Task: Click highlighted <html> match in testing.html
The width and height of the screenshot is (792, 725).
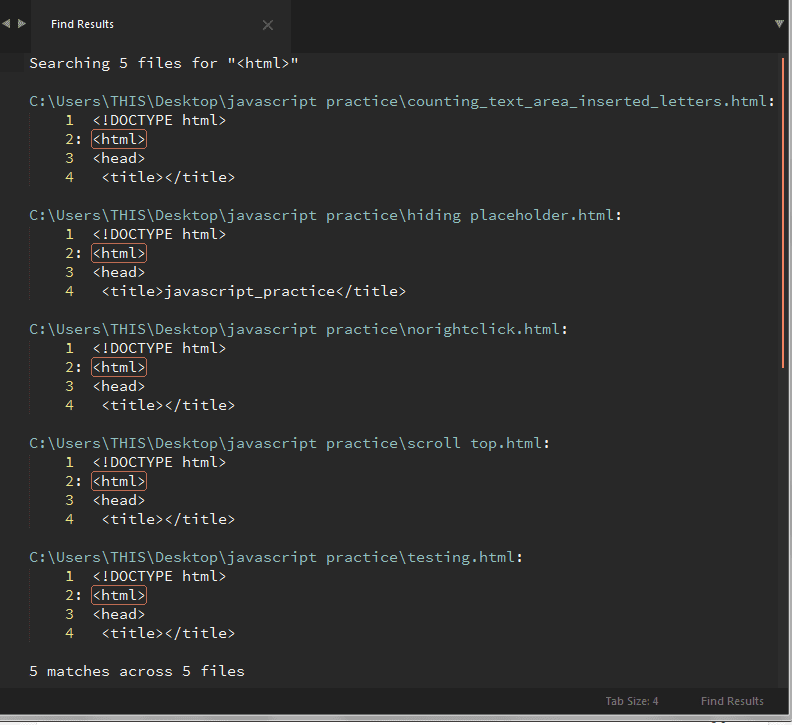Action: 119,595
